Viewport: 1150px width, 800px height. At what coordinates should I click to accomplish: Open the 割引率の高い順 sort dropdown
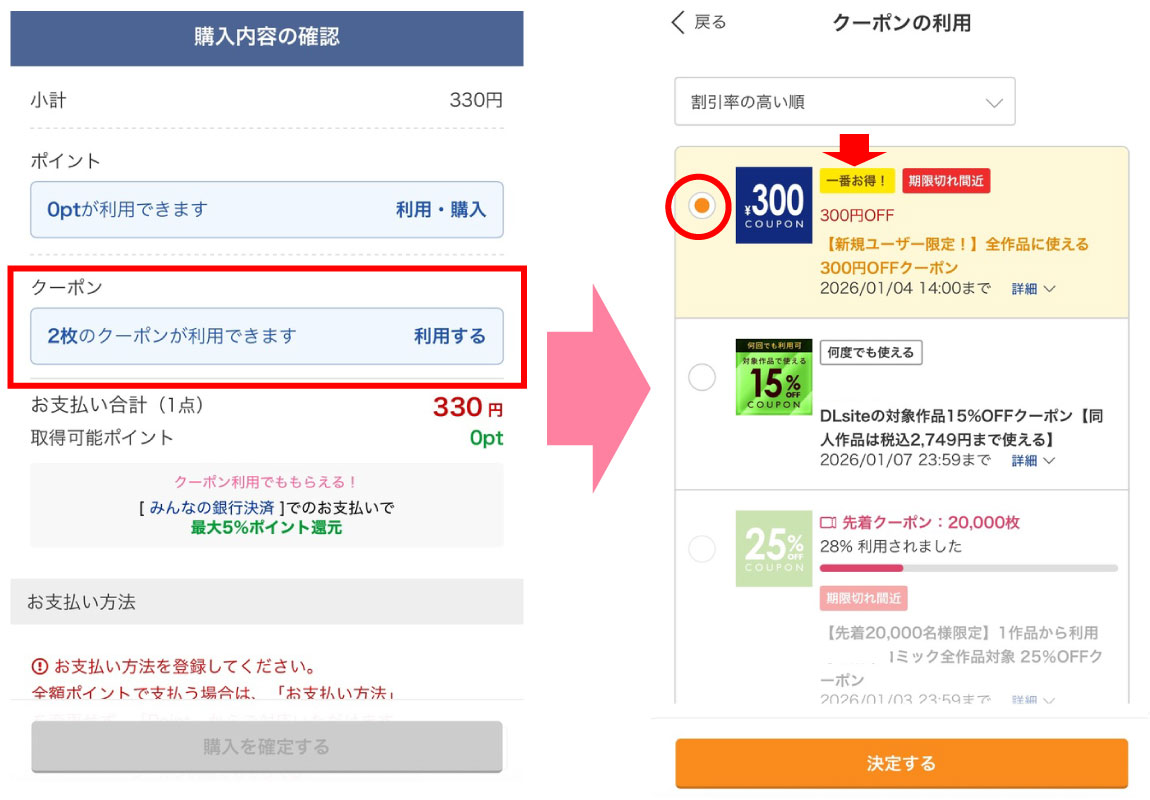[x=844, y=102]
